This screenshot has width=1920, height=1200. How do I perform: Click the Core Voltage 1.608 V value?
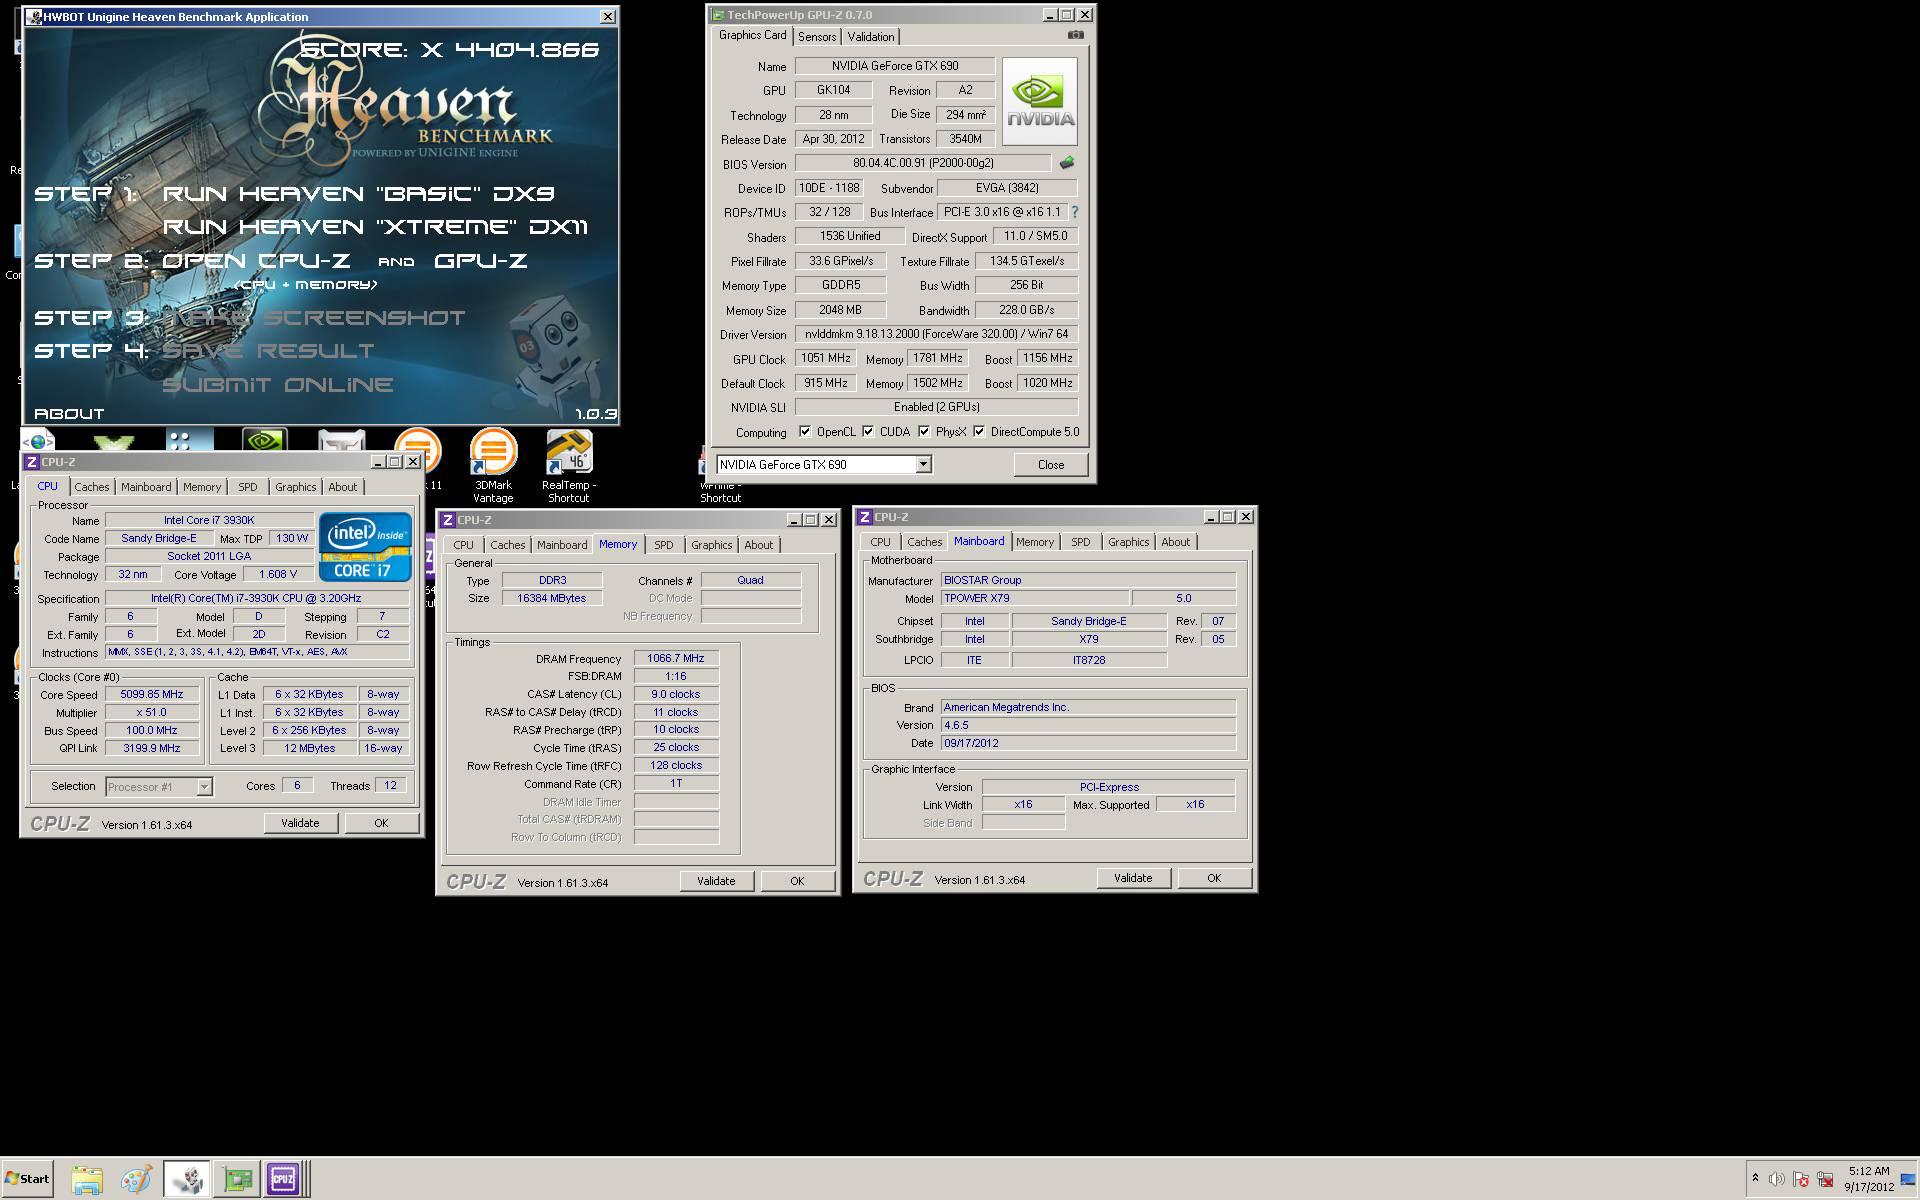(278, 574)
